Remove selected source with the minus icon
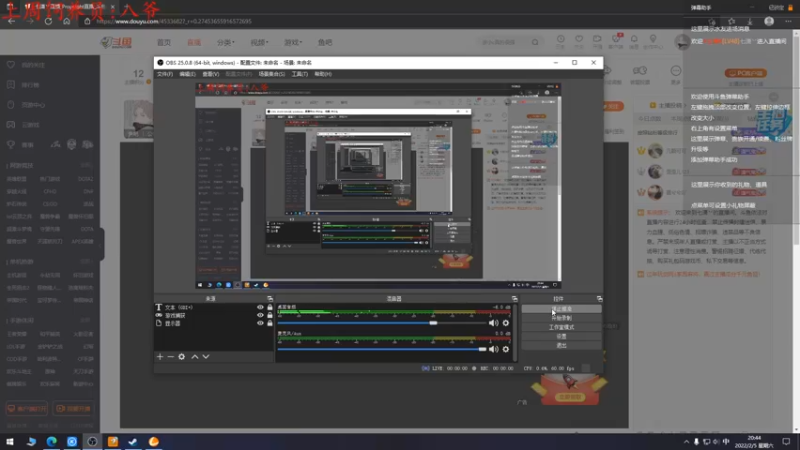This screenshot has height=450, width=800. click(171, 357)
